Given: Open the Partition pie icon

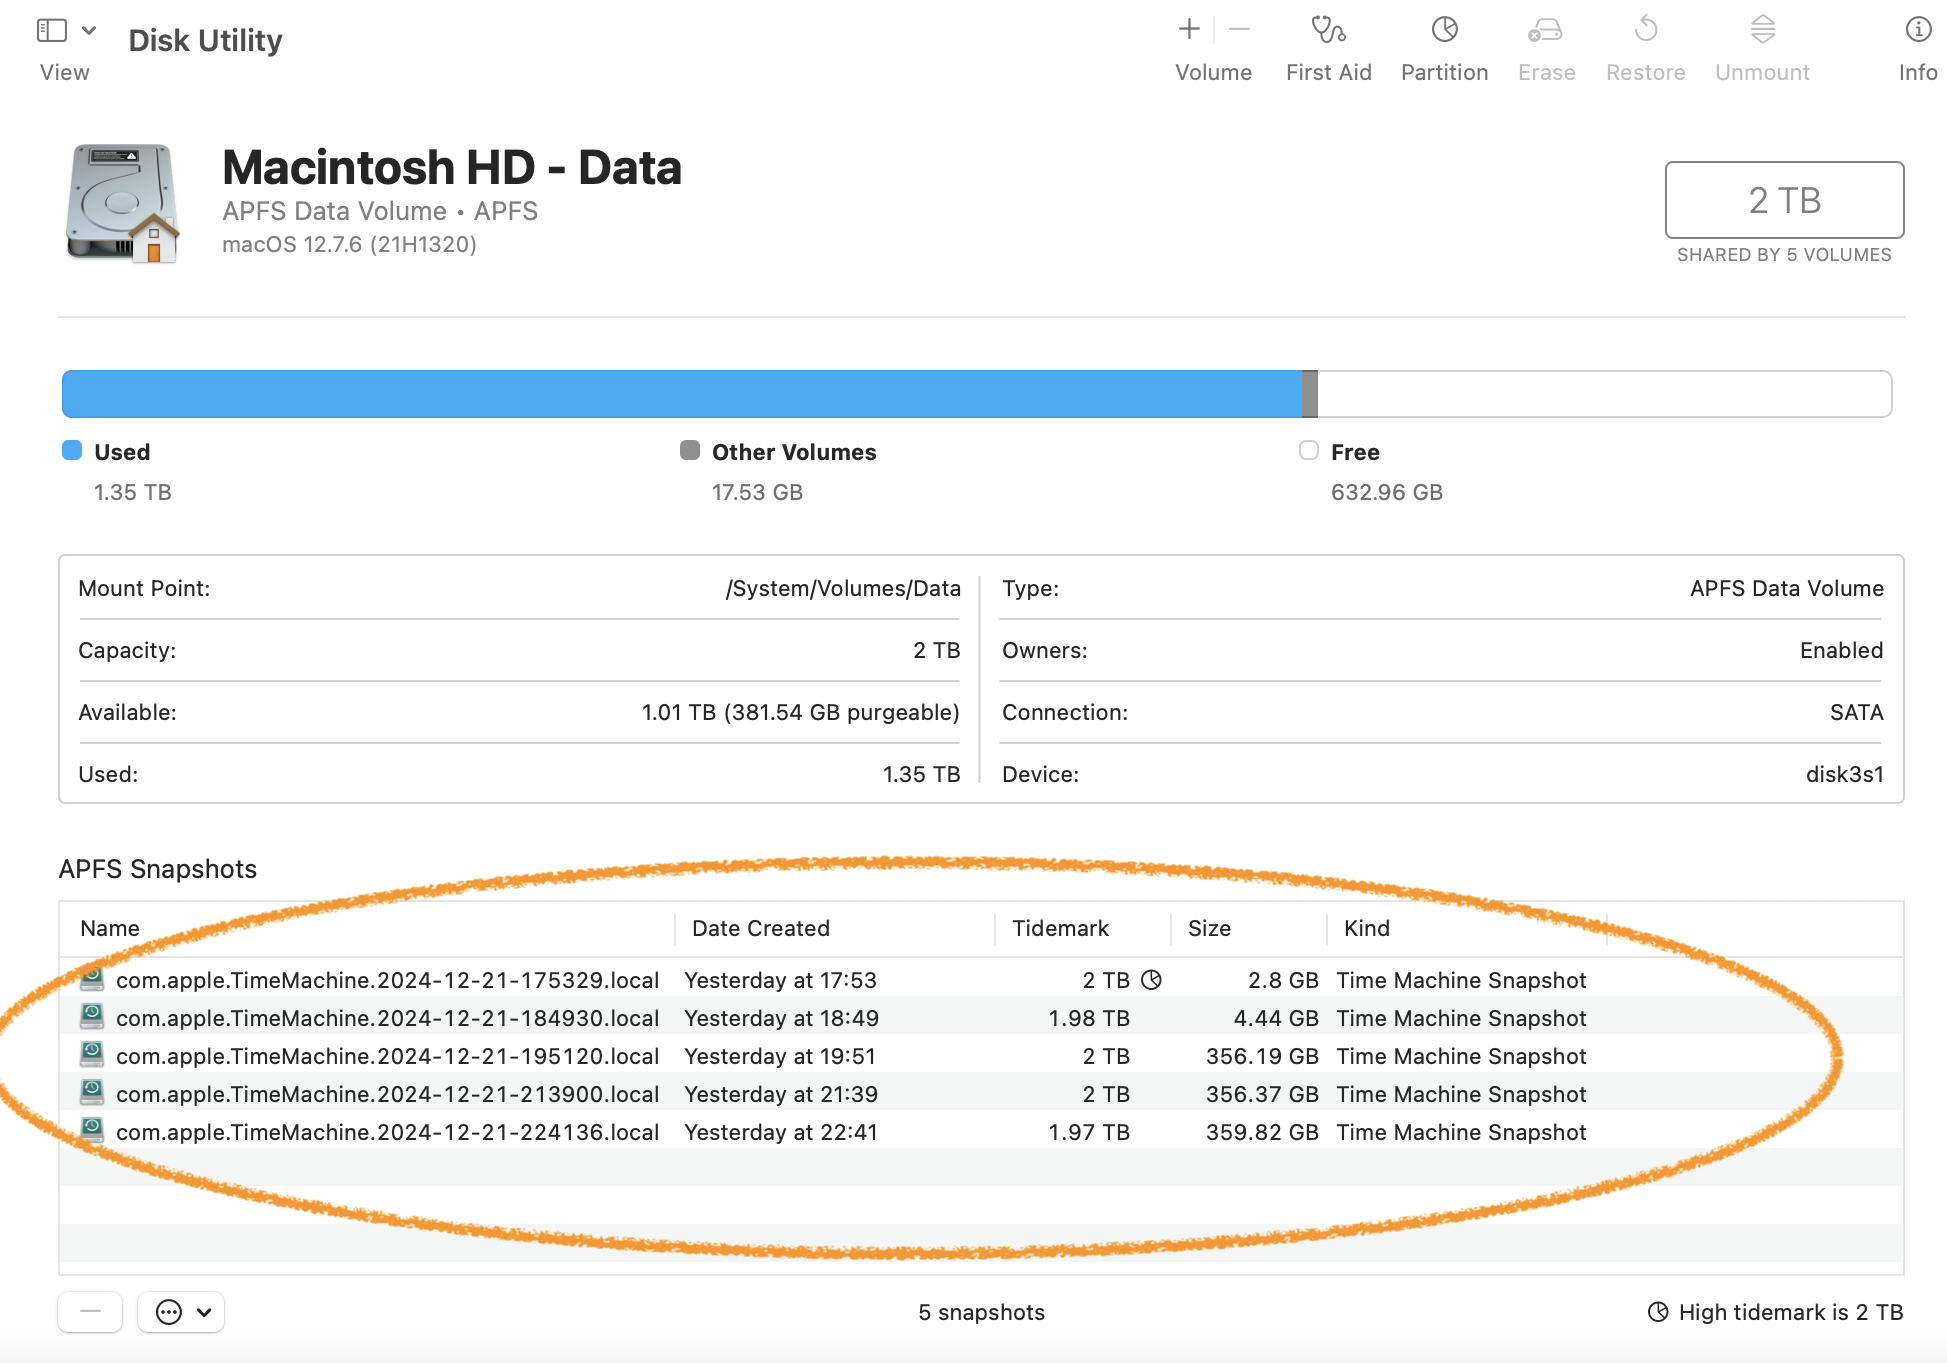Looking at the screenshot, I should point(1444,30).
